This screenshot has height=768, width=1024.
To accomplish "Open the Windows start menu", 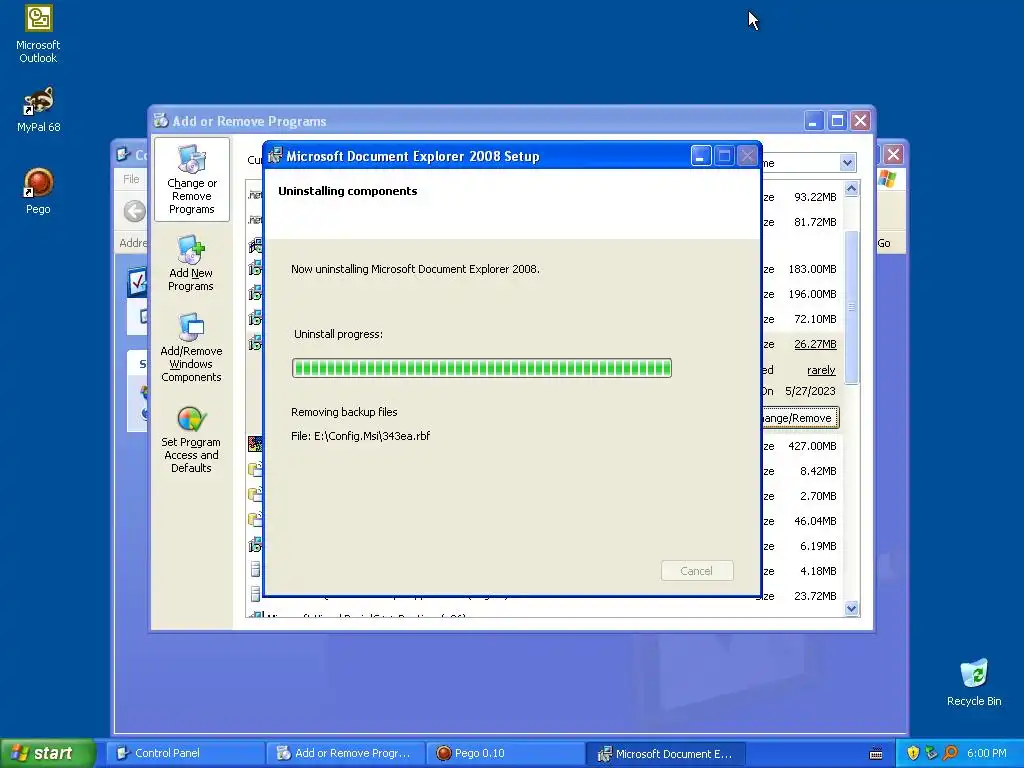I will (x=47, y=753).
